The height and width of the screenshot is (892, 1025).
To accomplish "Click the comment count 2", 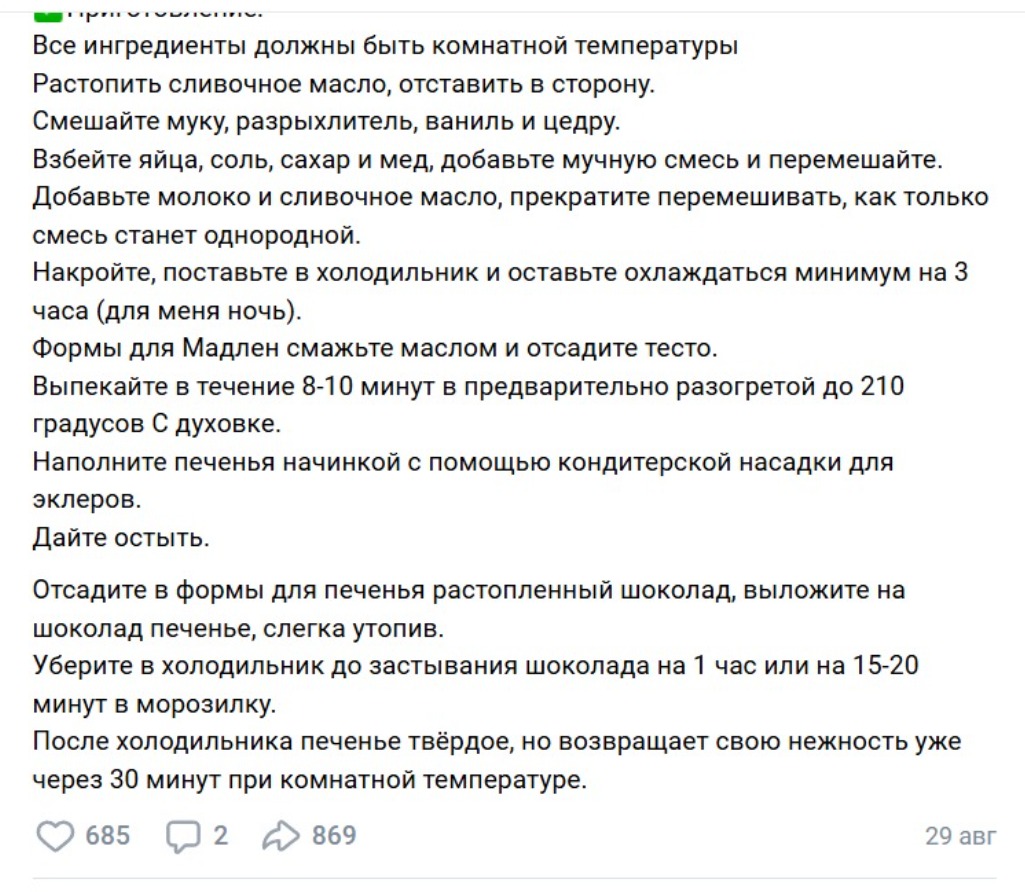I will pos(220,836).
